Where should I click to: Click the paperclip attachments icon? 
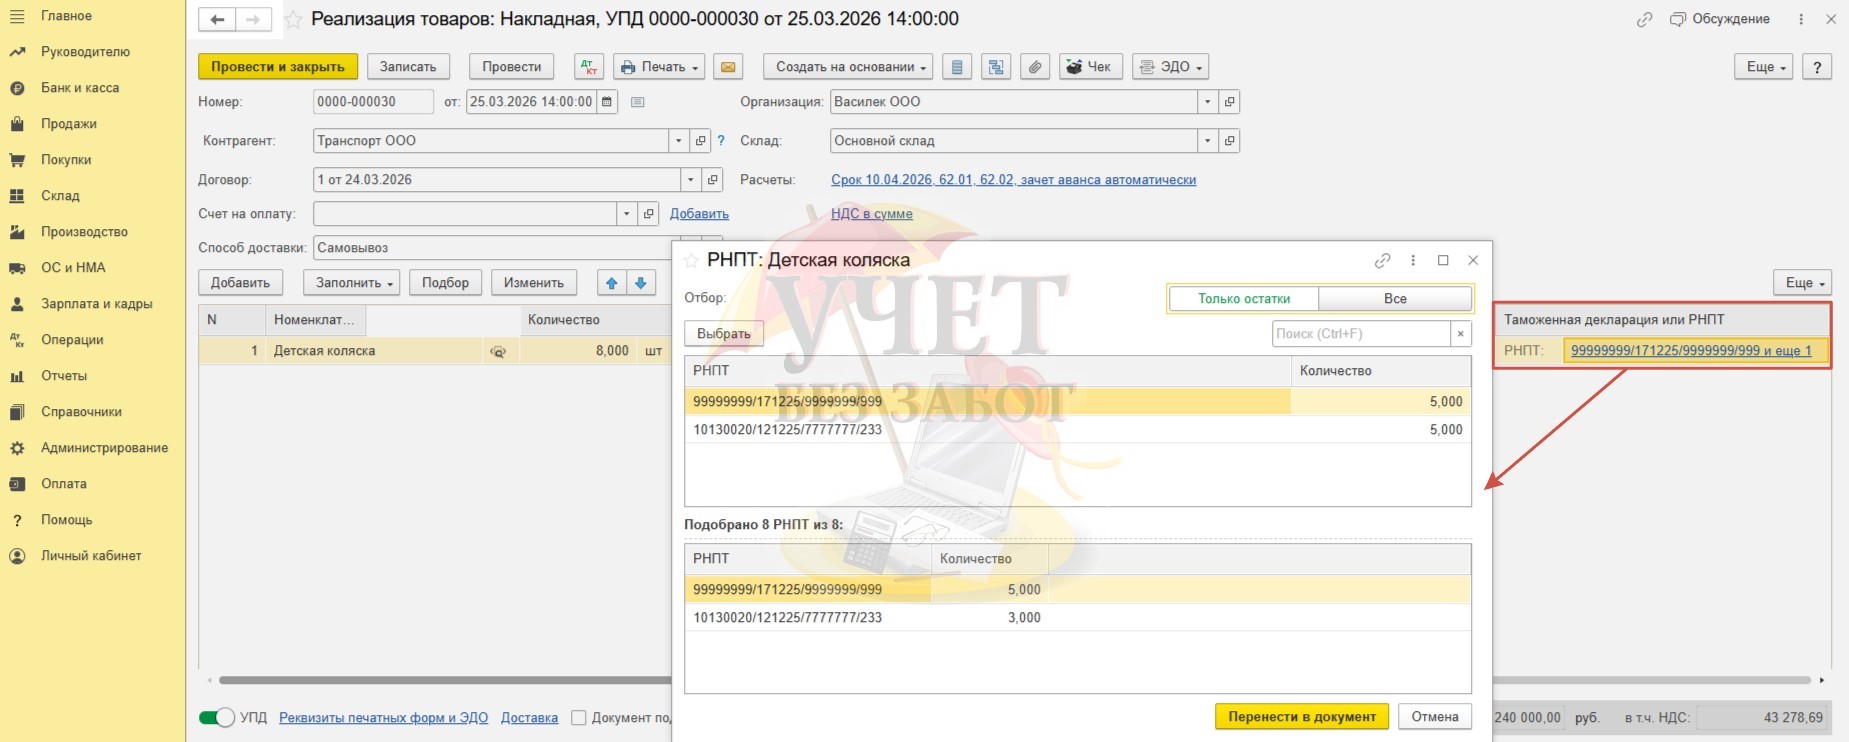pos(1035,67)
